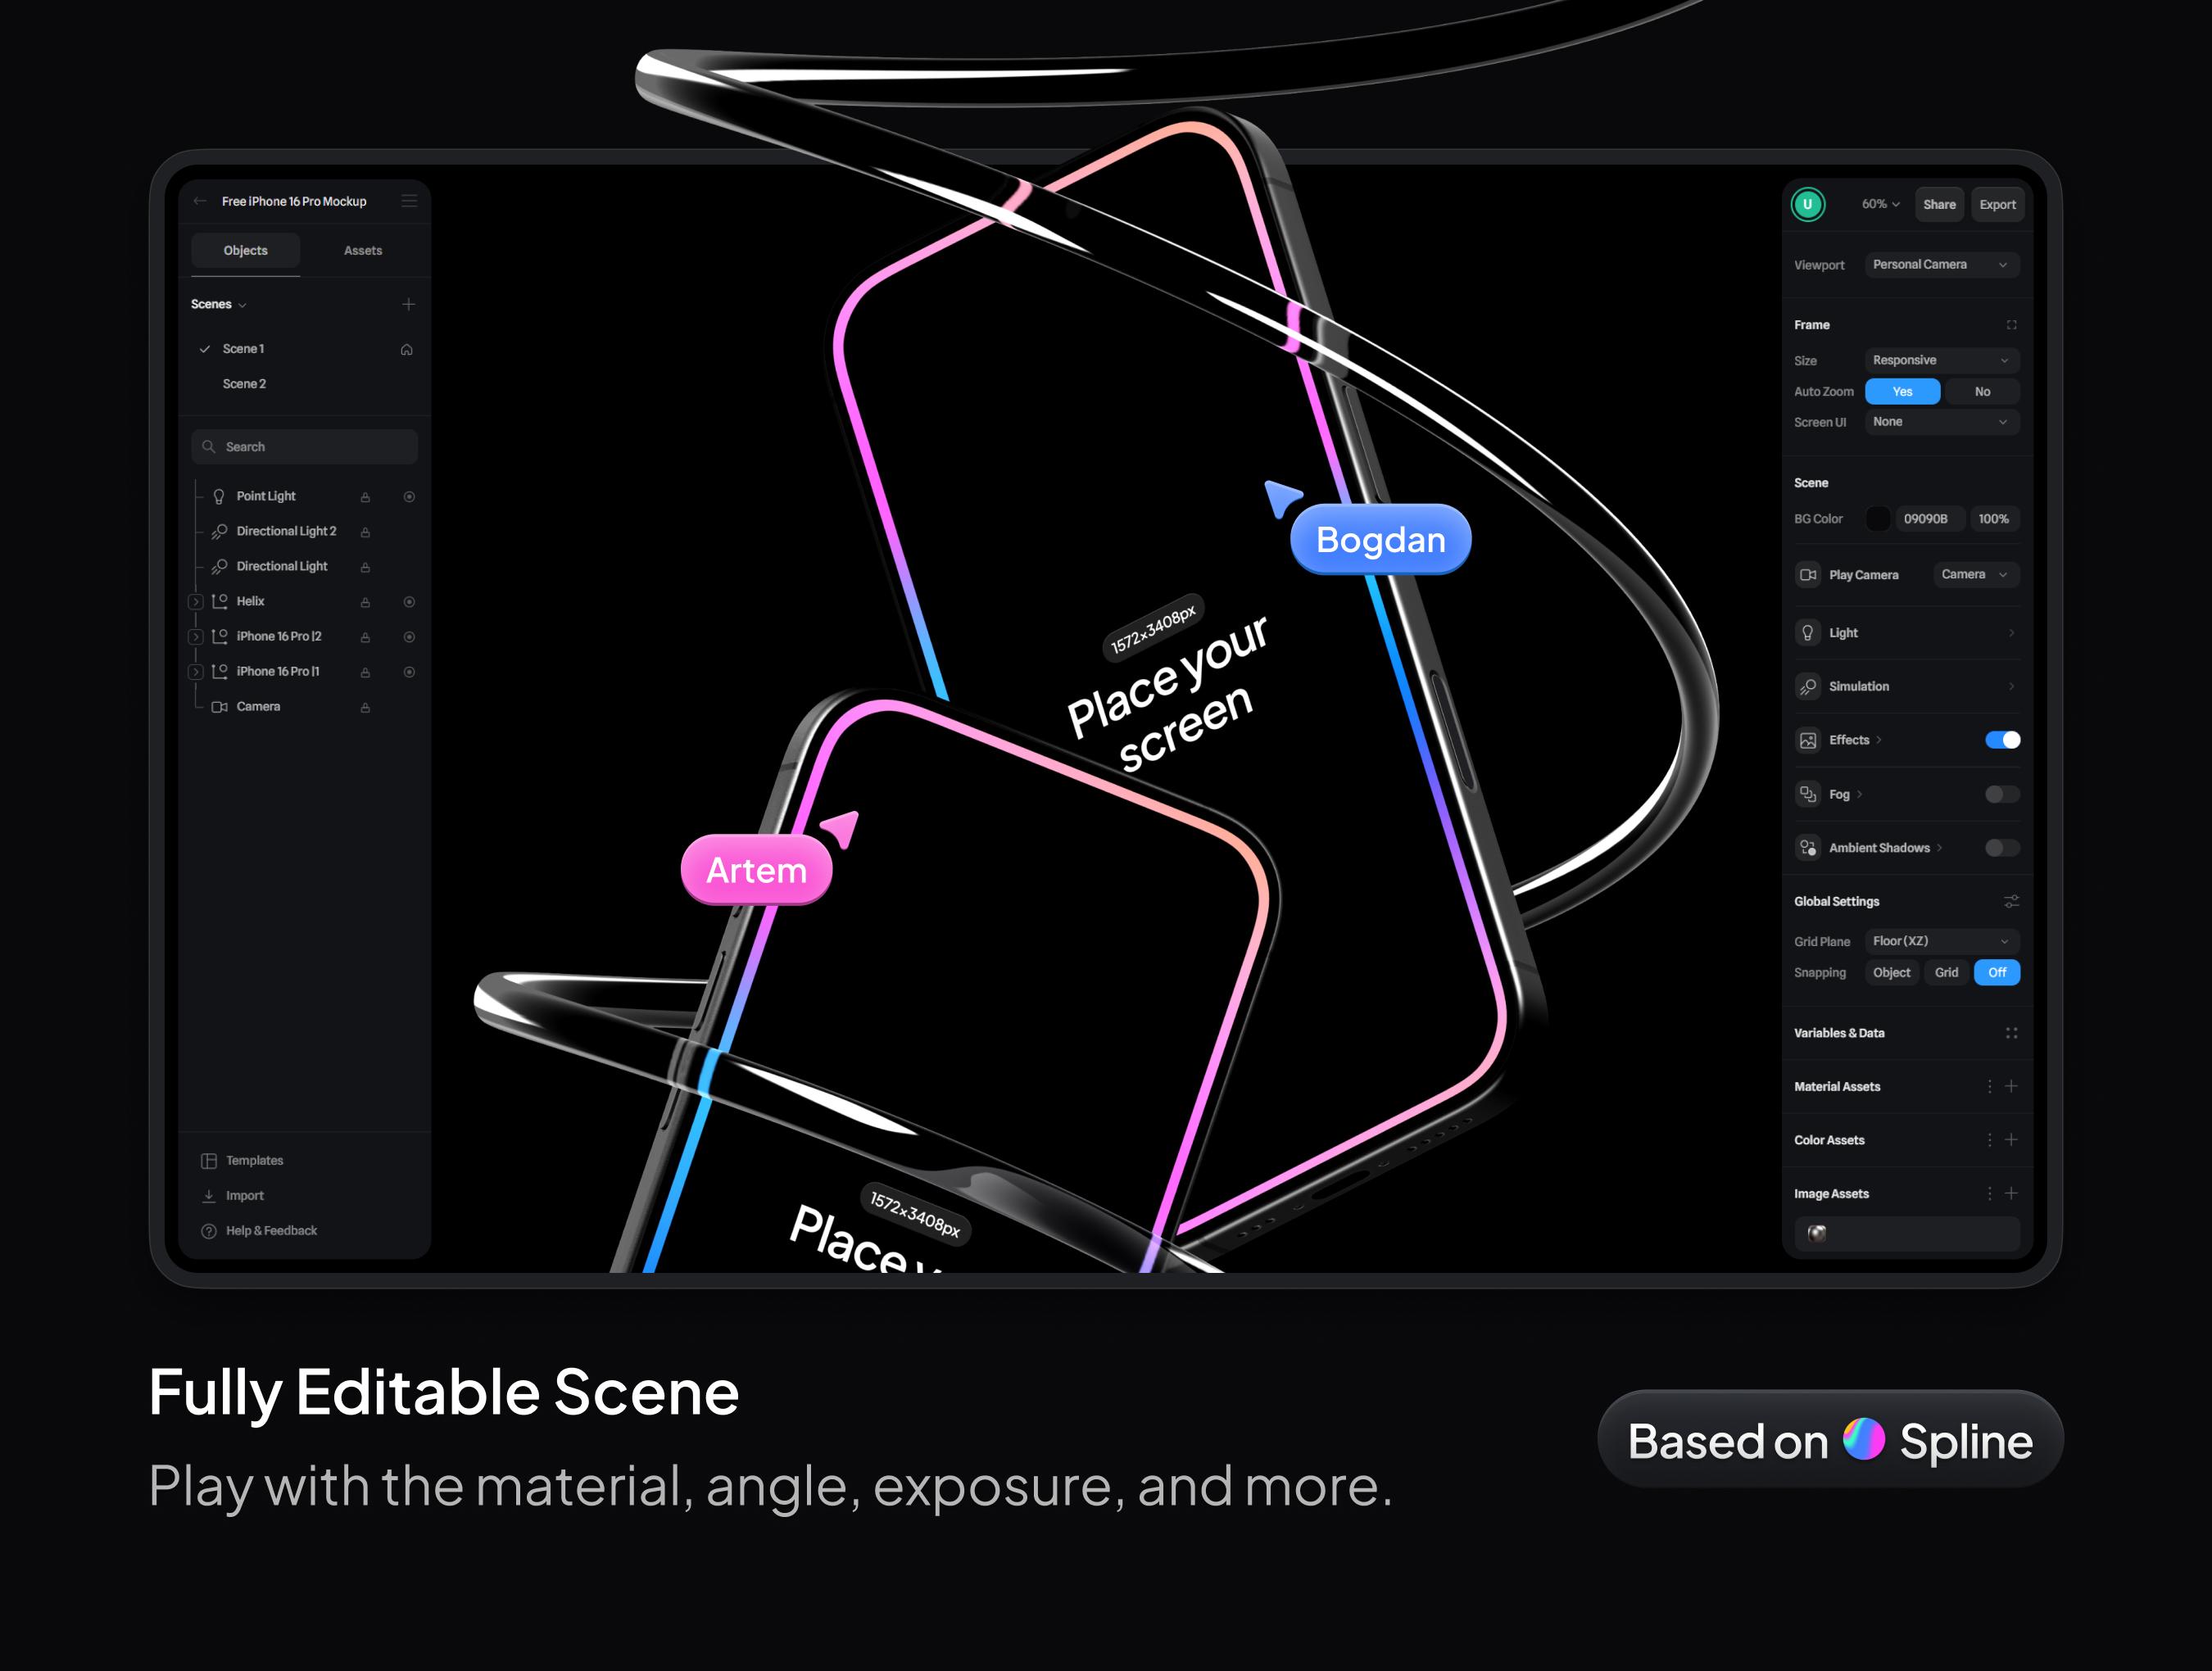The image size is (2212, 1671).
Task: Click the BG Color swatch
Action: (1877, 519)
